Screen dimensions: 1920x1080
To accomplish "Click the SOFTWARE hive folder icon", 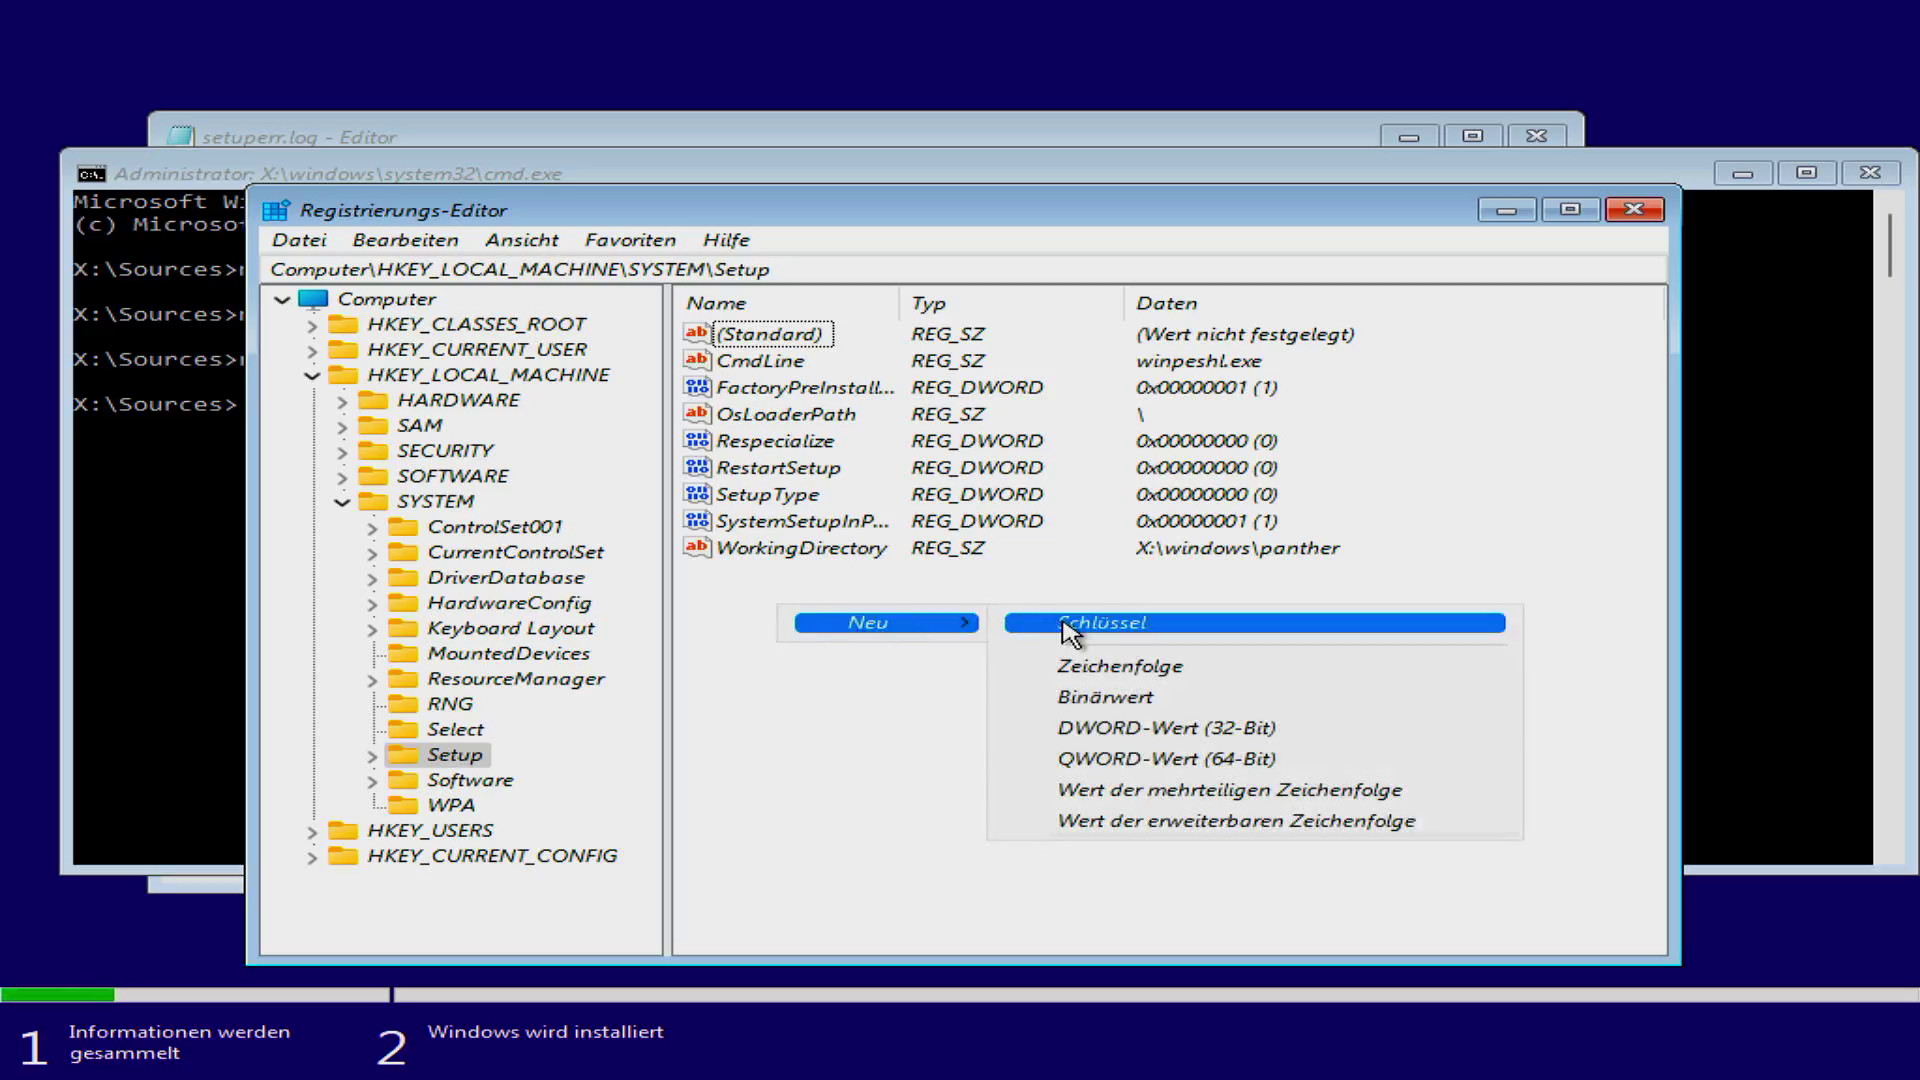I will click(373, 476).
